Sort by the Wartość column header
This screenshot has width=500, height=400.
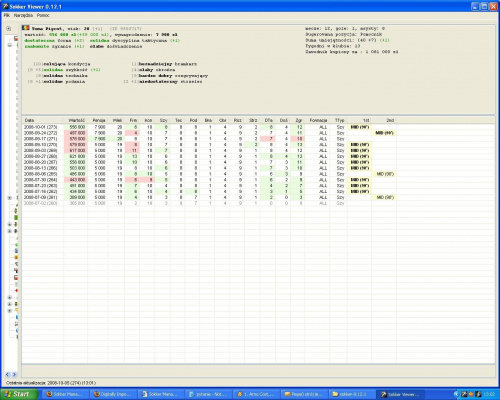[x=76, y=120]
